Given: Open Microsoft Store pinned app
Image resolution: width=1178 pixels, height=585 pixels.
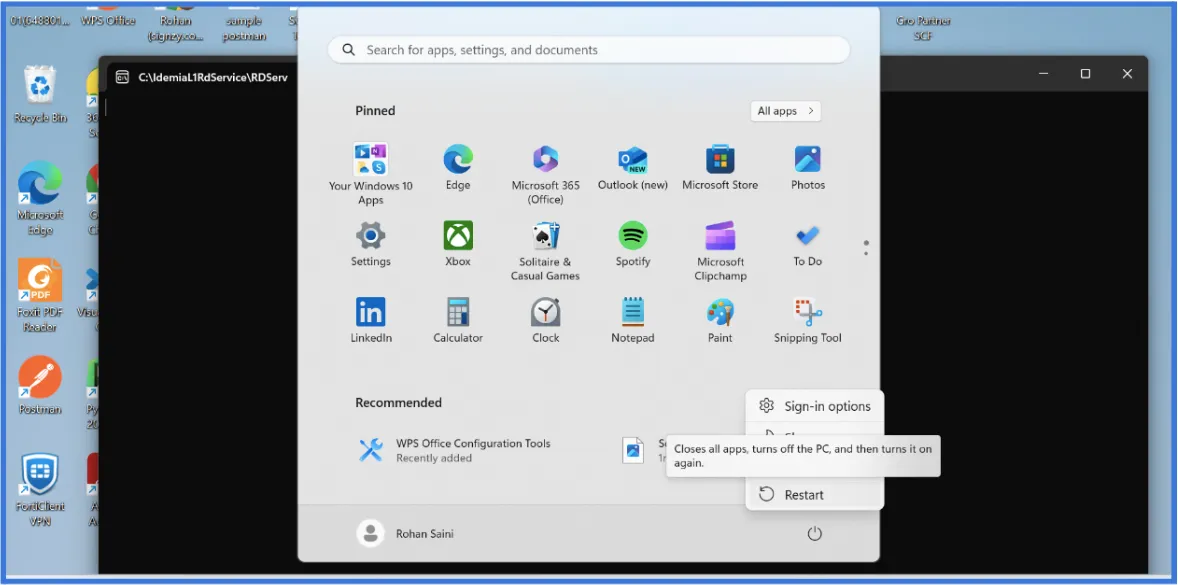Looking at the screenshot, I should tap(720, 167).
